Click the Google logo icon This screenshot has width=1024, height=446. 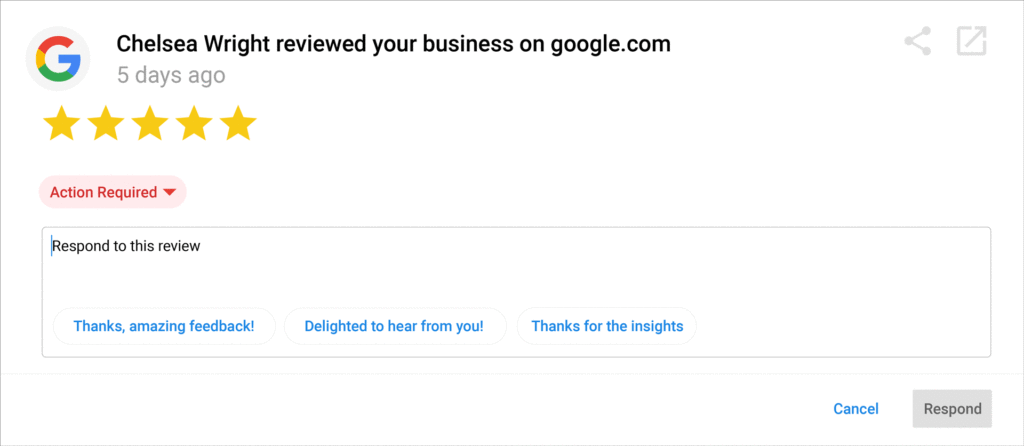[x=58, y=59]
